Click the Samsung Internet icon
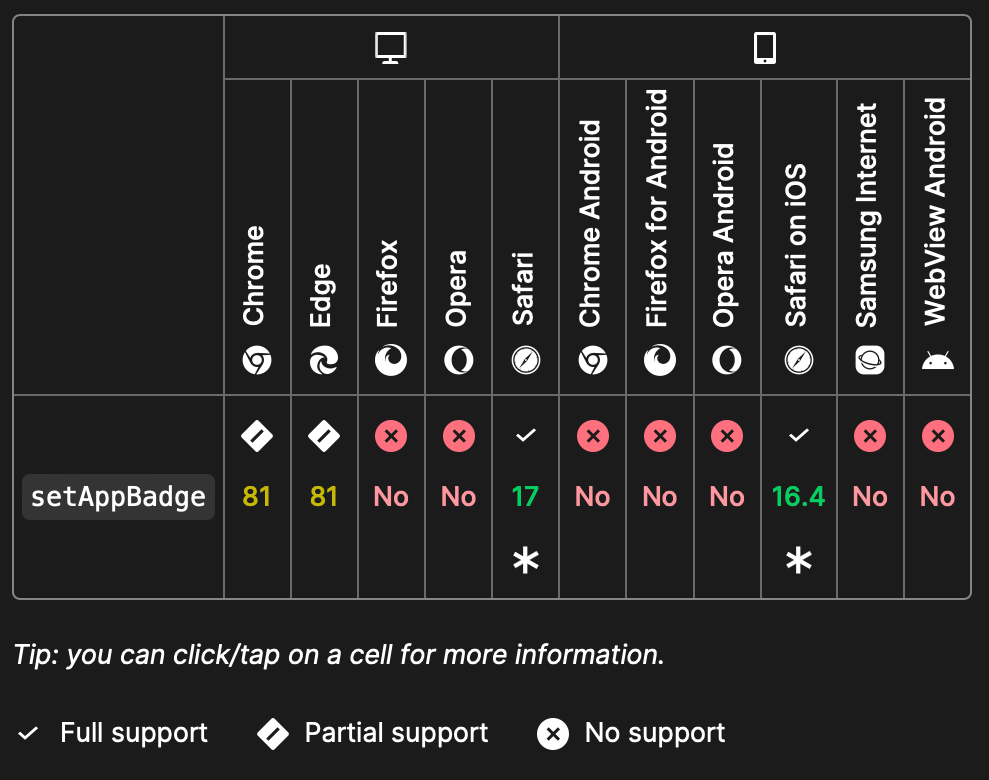 click(x=869, y=361)
